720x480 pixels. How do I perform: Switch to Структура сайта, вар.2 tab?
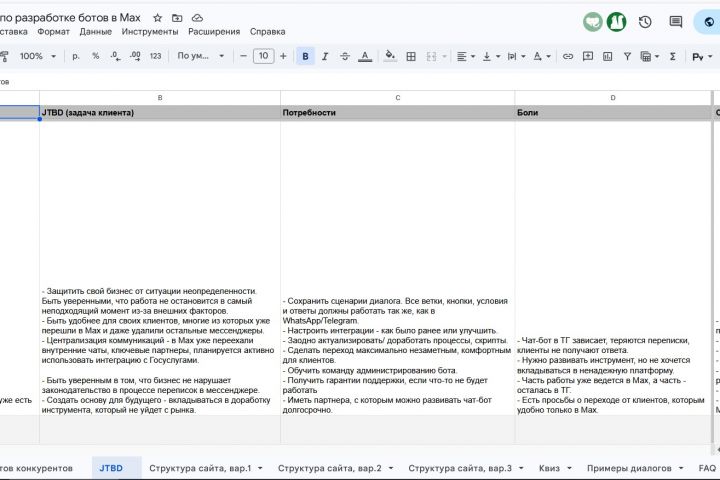click(330, 468)
